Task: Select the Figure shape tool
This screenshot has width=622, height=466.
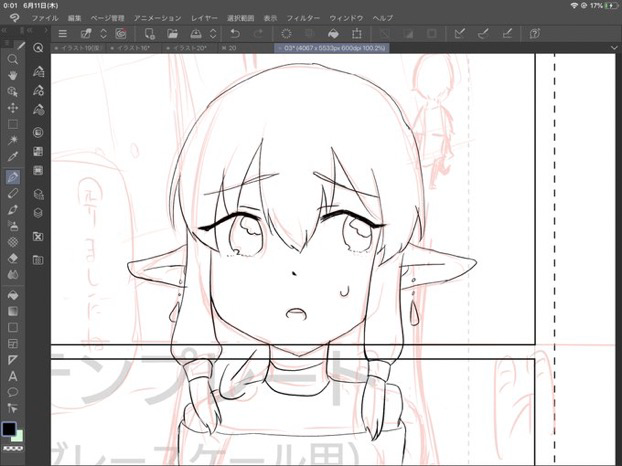Action: click(x=13, y=328)
